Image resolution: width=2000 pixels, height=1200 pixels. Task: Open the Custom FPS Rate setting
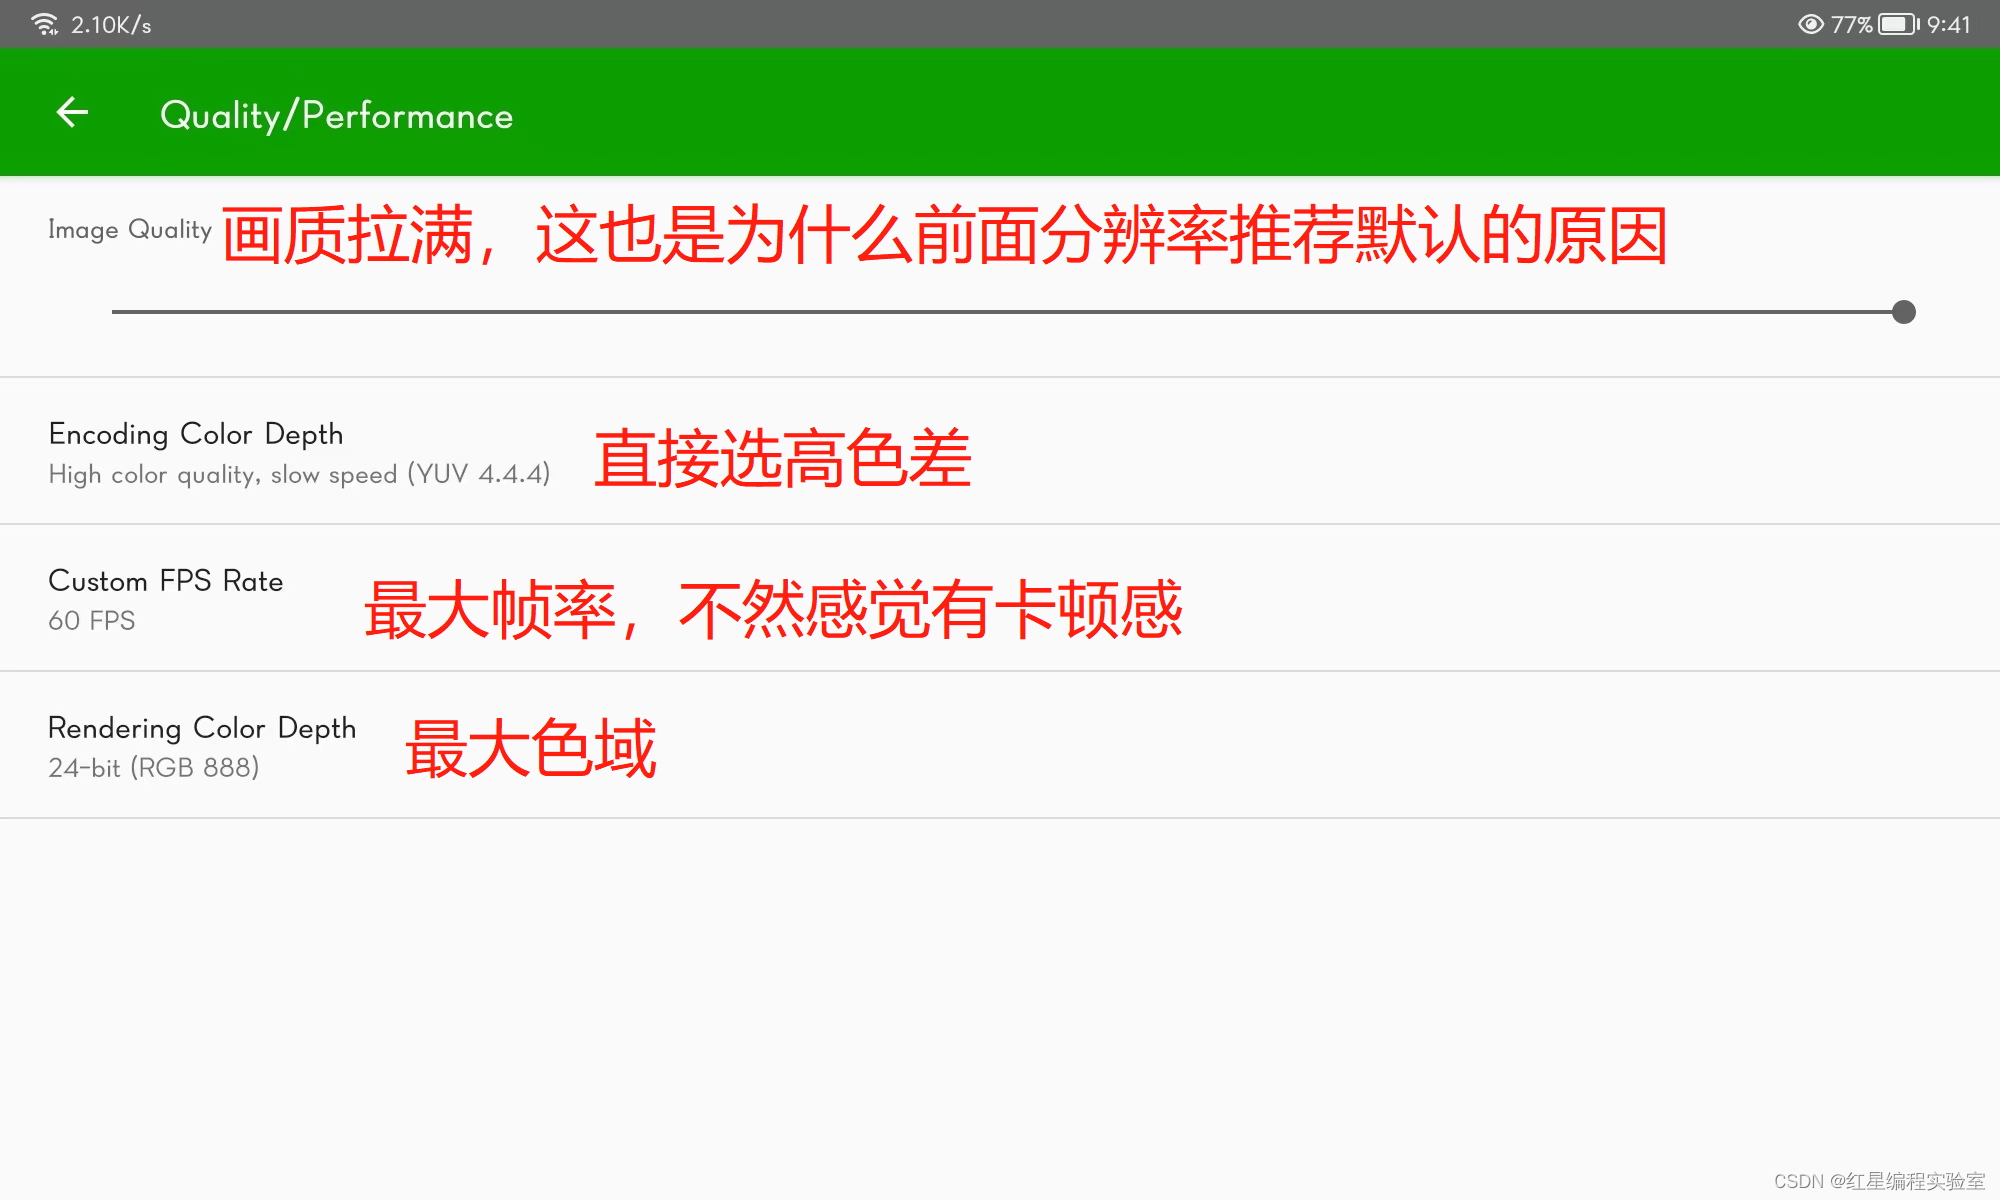coord(166,581)
